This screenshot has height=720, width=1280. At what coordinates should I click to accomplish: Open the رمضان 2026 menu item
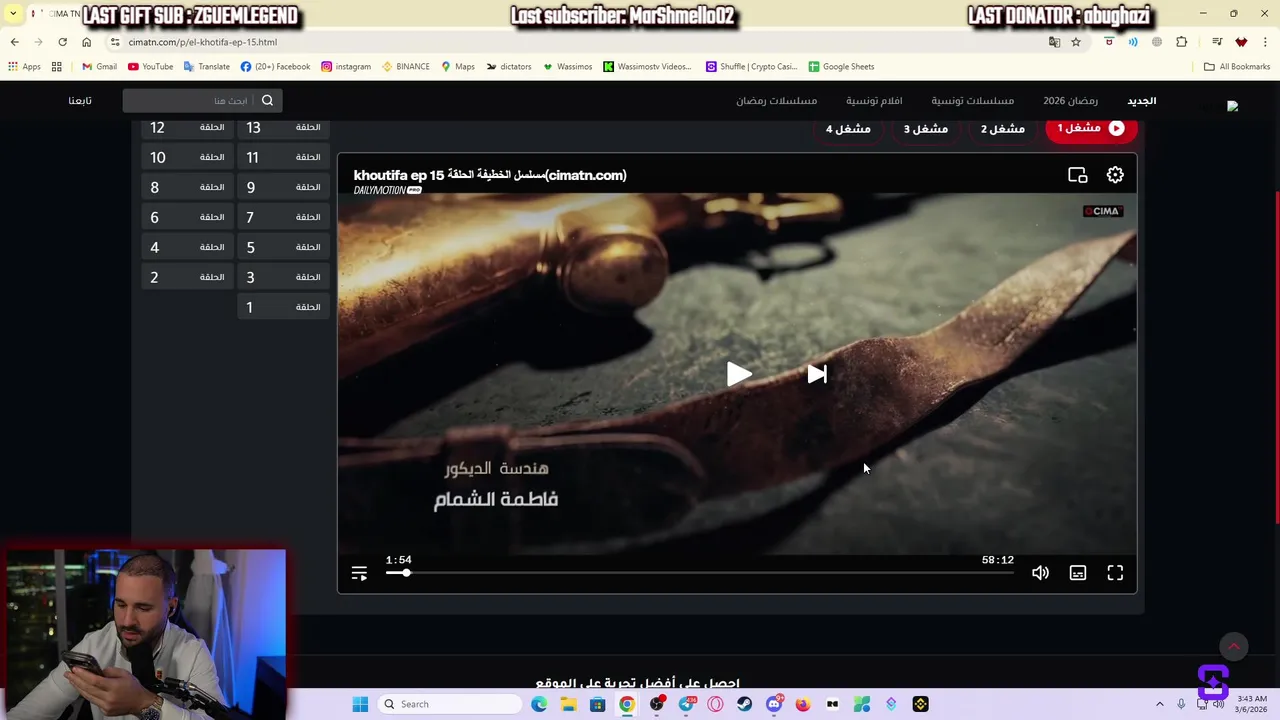[x=1070, y=101]
